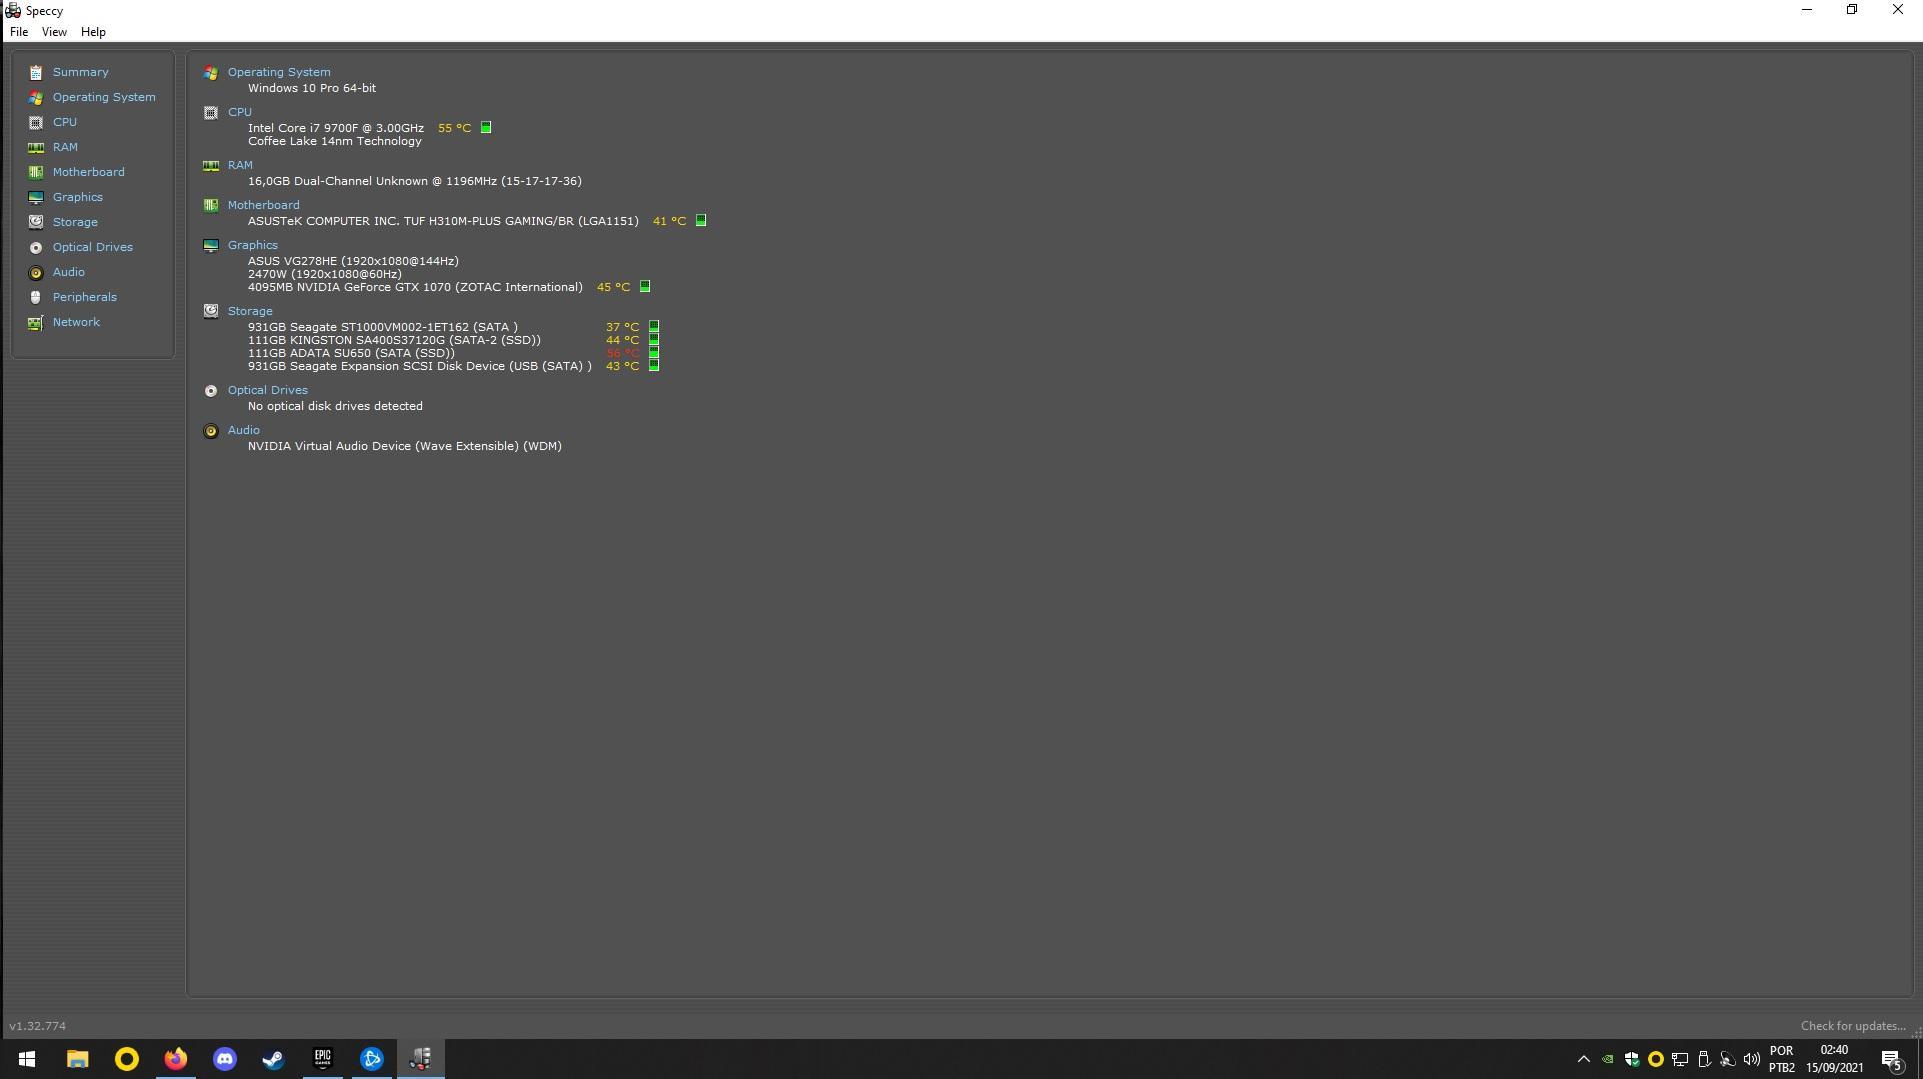1923x1079 pixels.
Task: Open the Windows Start menu
Action: tap(27, 1059)
